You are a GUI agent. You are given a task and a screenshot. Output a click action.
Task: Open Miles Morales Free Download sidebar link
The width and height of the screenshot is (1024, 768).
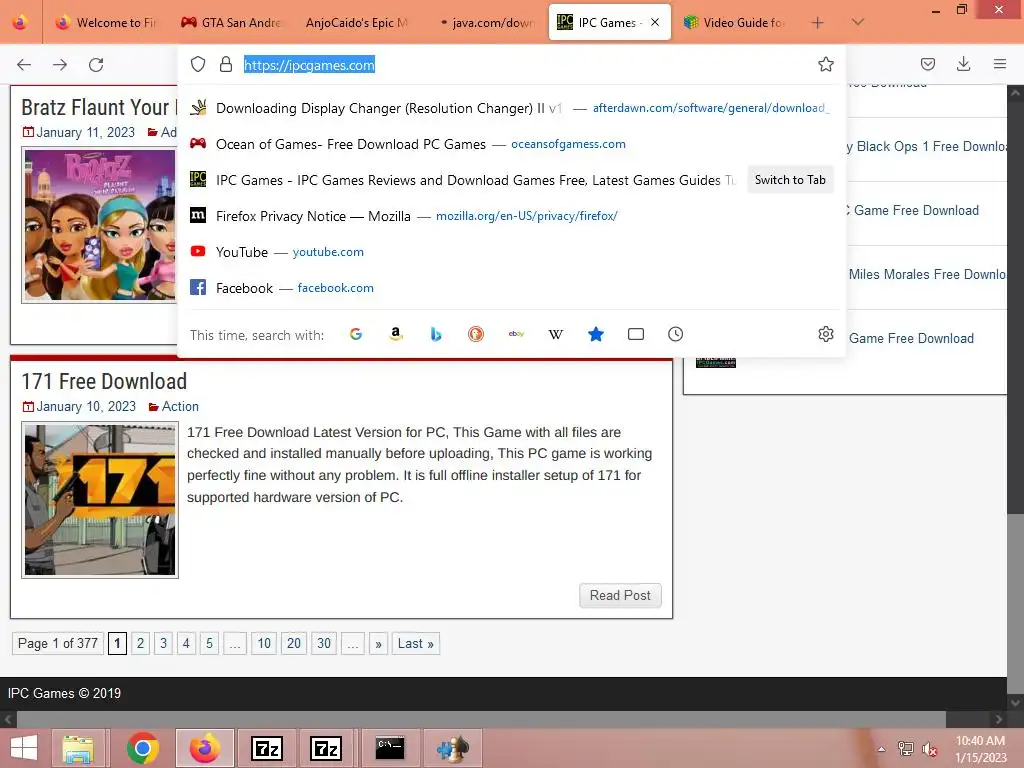[x=927, y=274]
